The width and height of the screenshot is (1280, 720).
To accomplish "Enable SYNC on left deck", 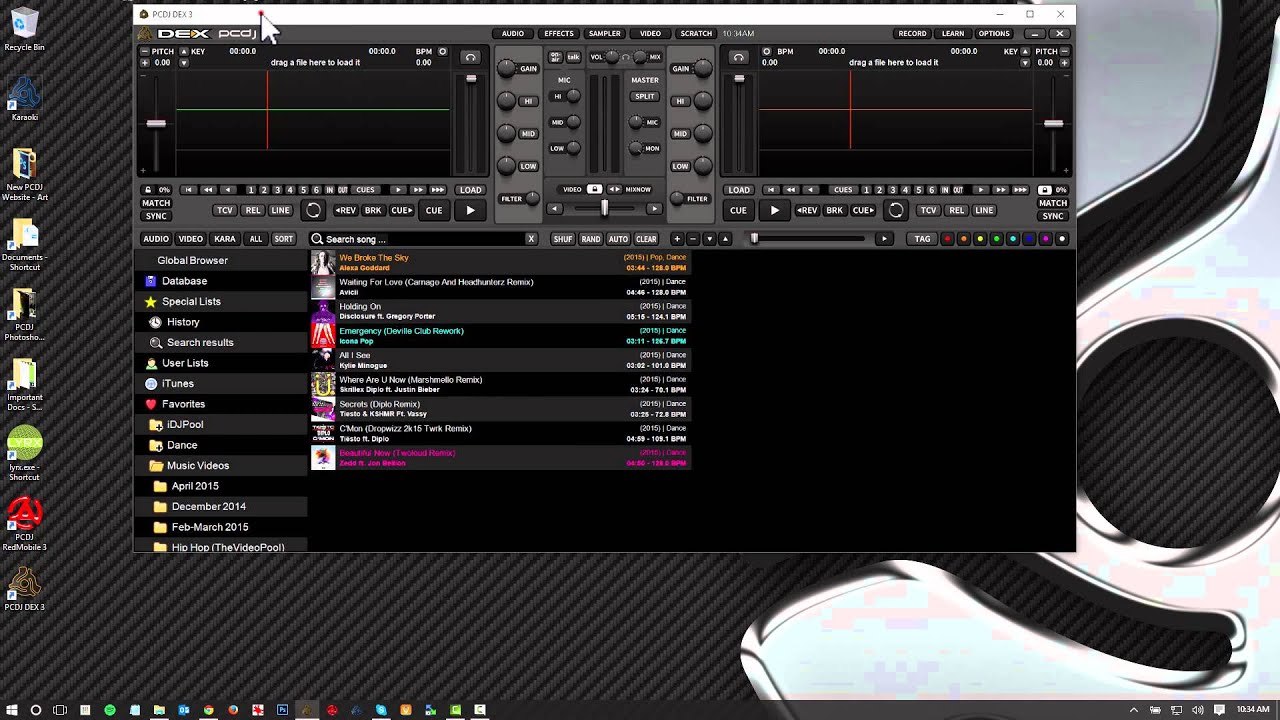I will 156,216.
